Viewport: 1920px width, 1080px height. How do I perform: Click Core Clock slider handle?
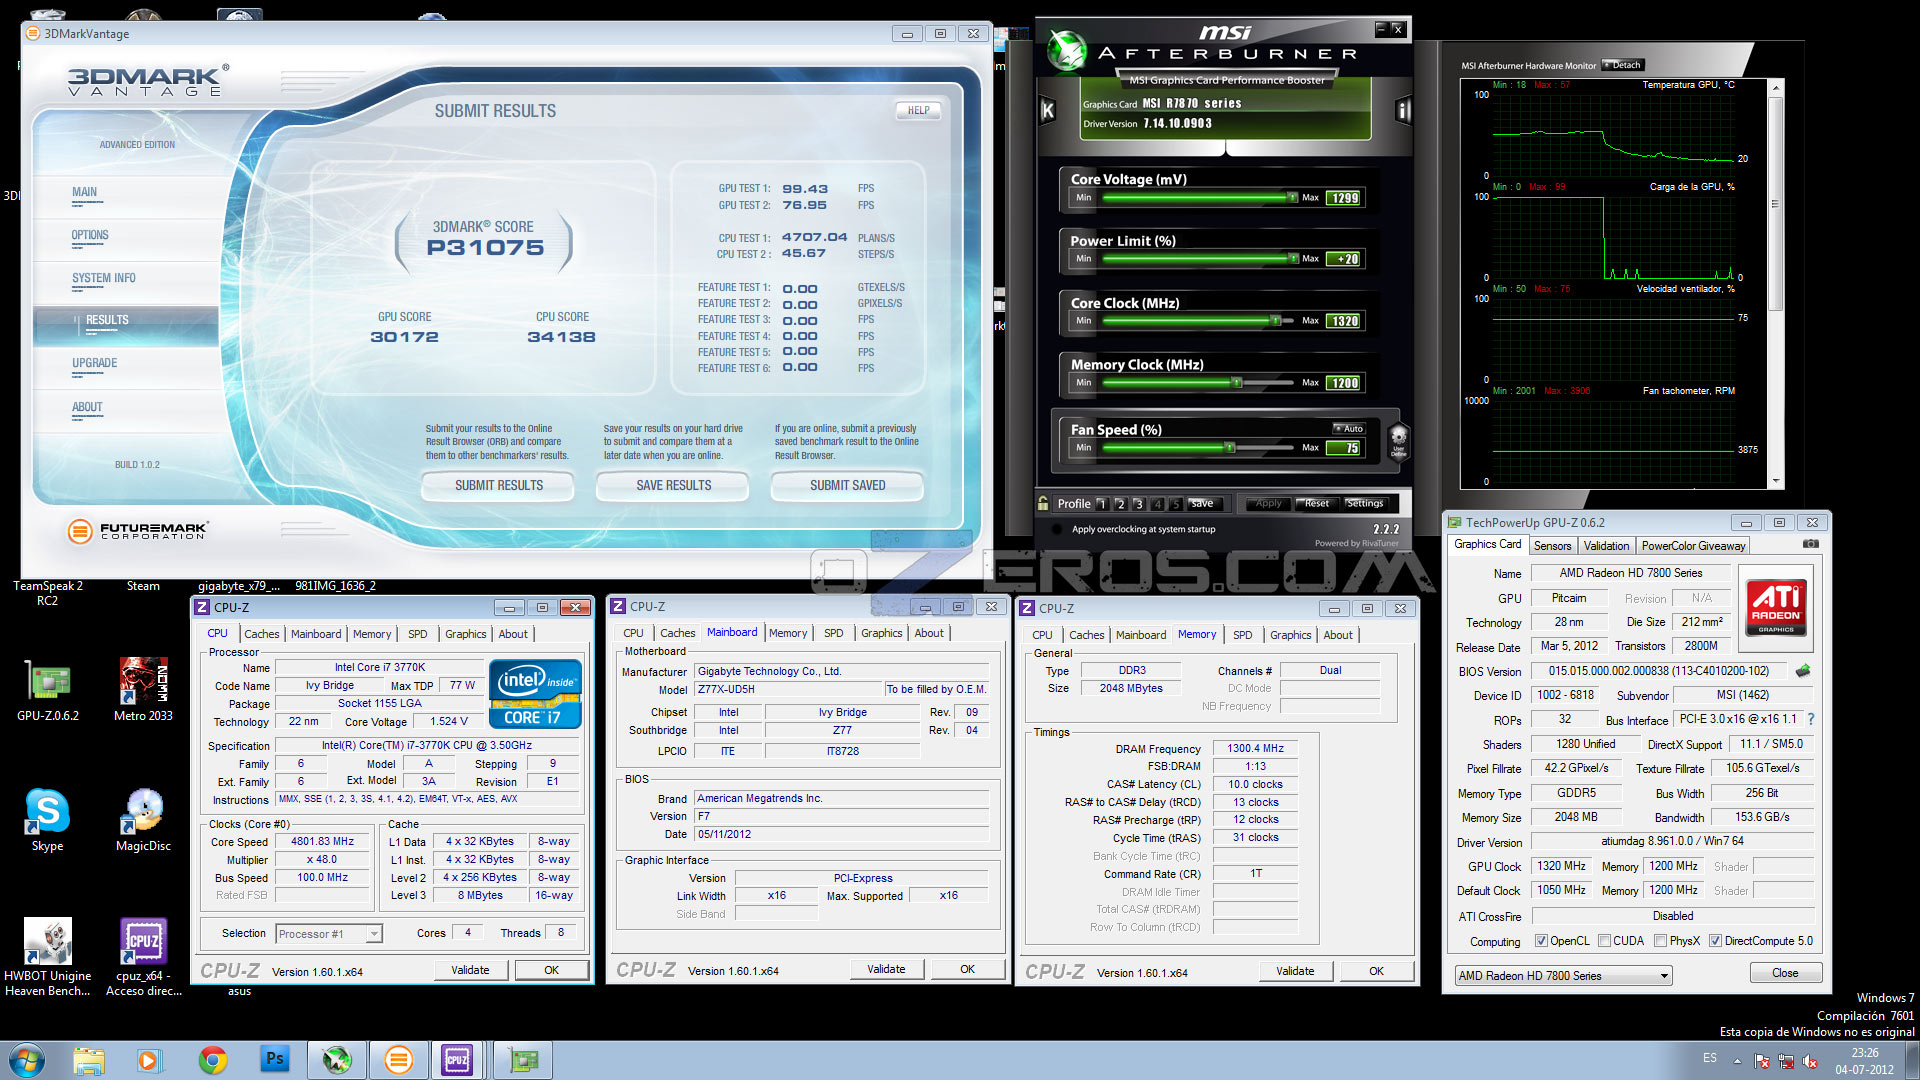point(1276,321)
